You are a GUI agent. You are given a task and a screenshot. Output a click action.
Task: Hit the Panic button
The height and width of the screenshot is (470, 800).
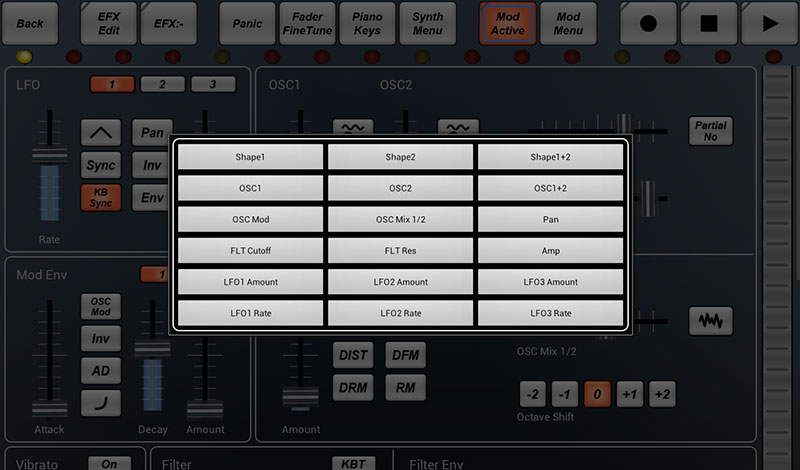[247, 23]
